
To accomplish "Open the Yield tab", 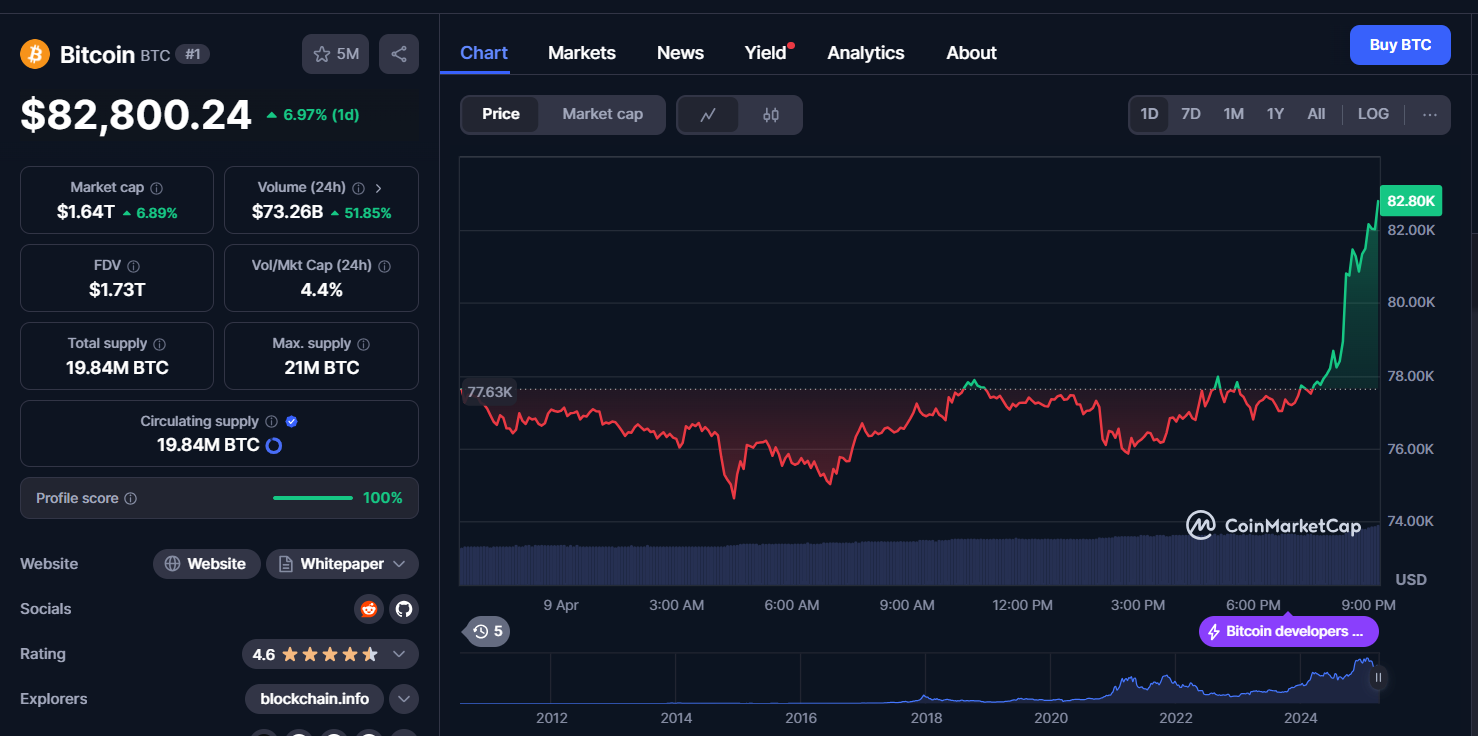I will (x=766, y=53).
